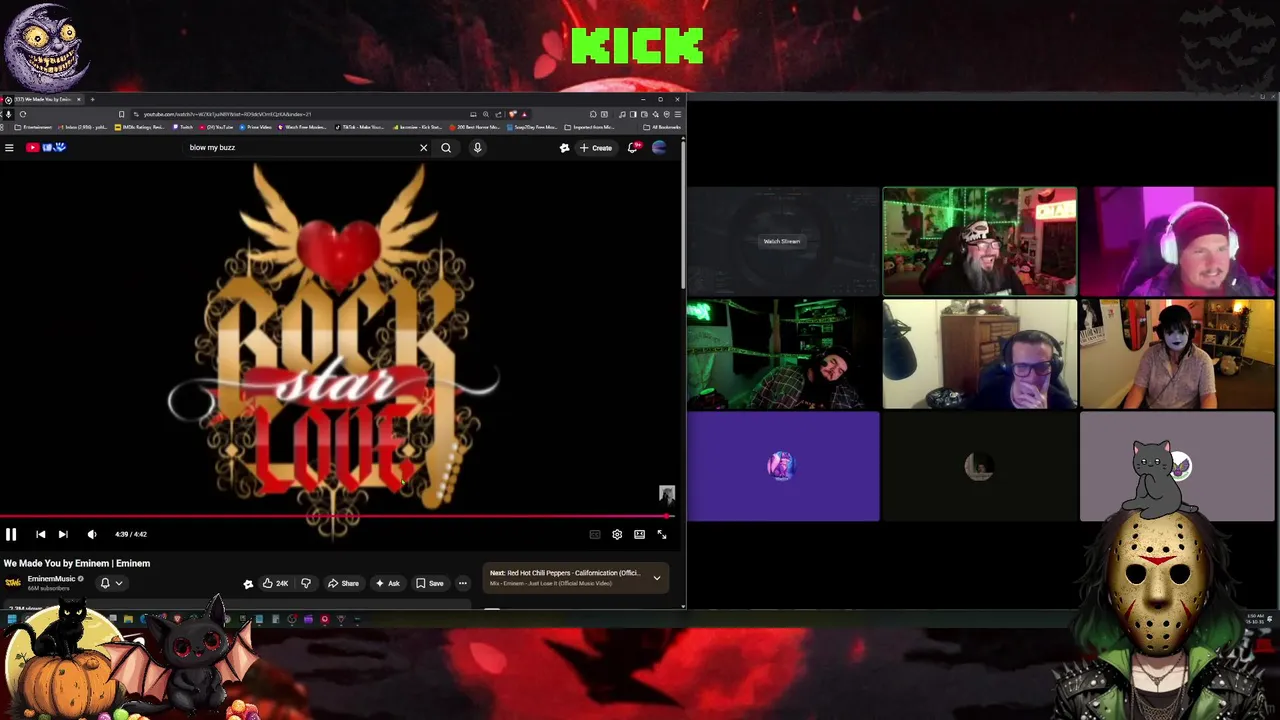Open the TikTok bookmark
Viewport: 1280px width, 720px height.
pyautogui.click(x=358, y=127)
